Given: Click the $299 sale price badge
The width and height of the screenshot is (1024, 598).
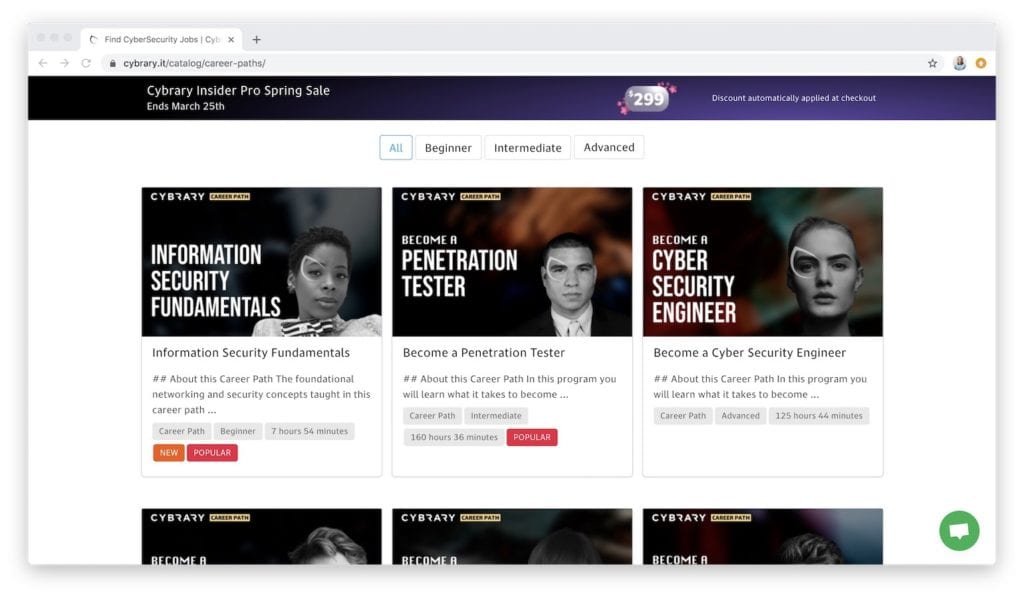Looking at the screenshot, I should pos(647,99).
